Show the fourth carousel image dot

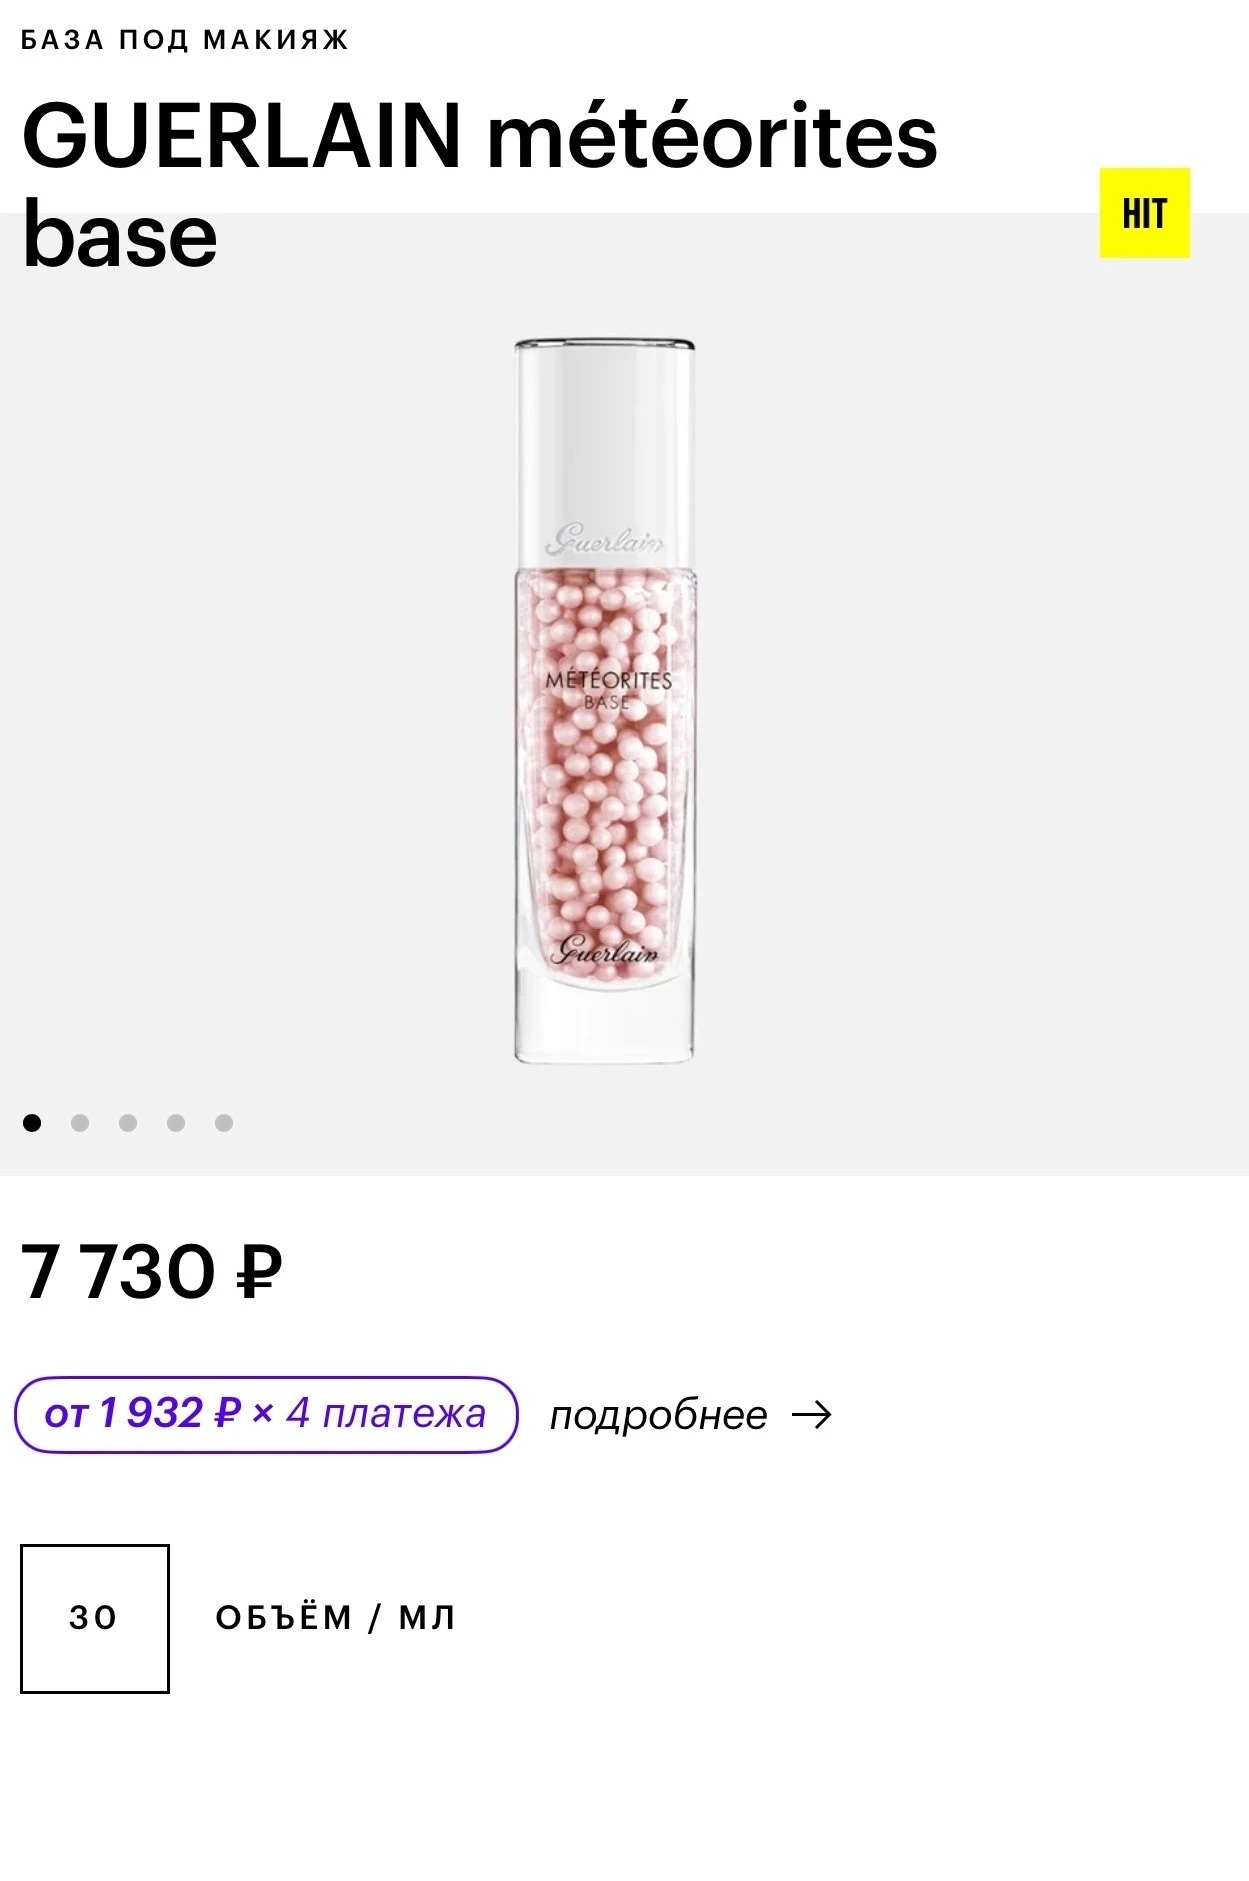coord(176,1123)
